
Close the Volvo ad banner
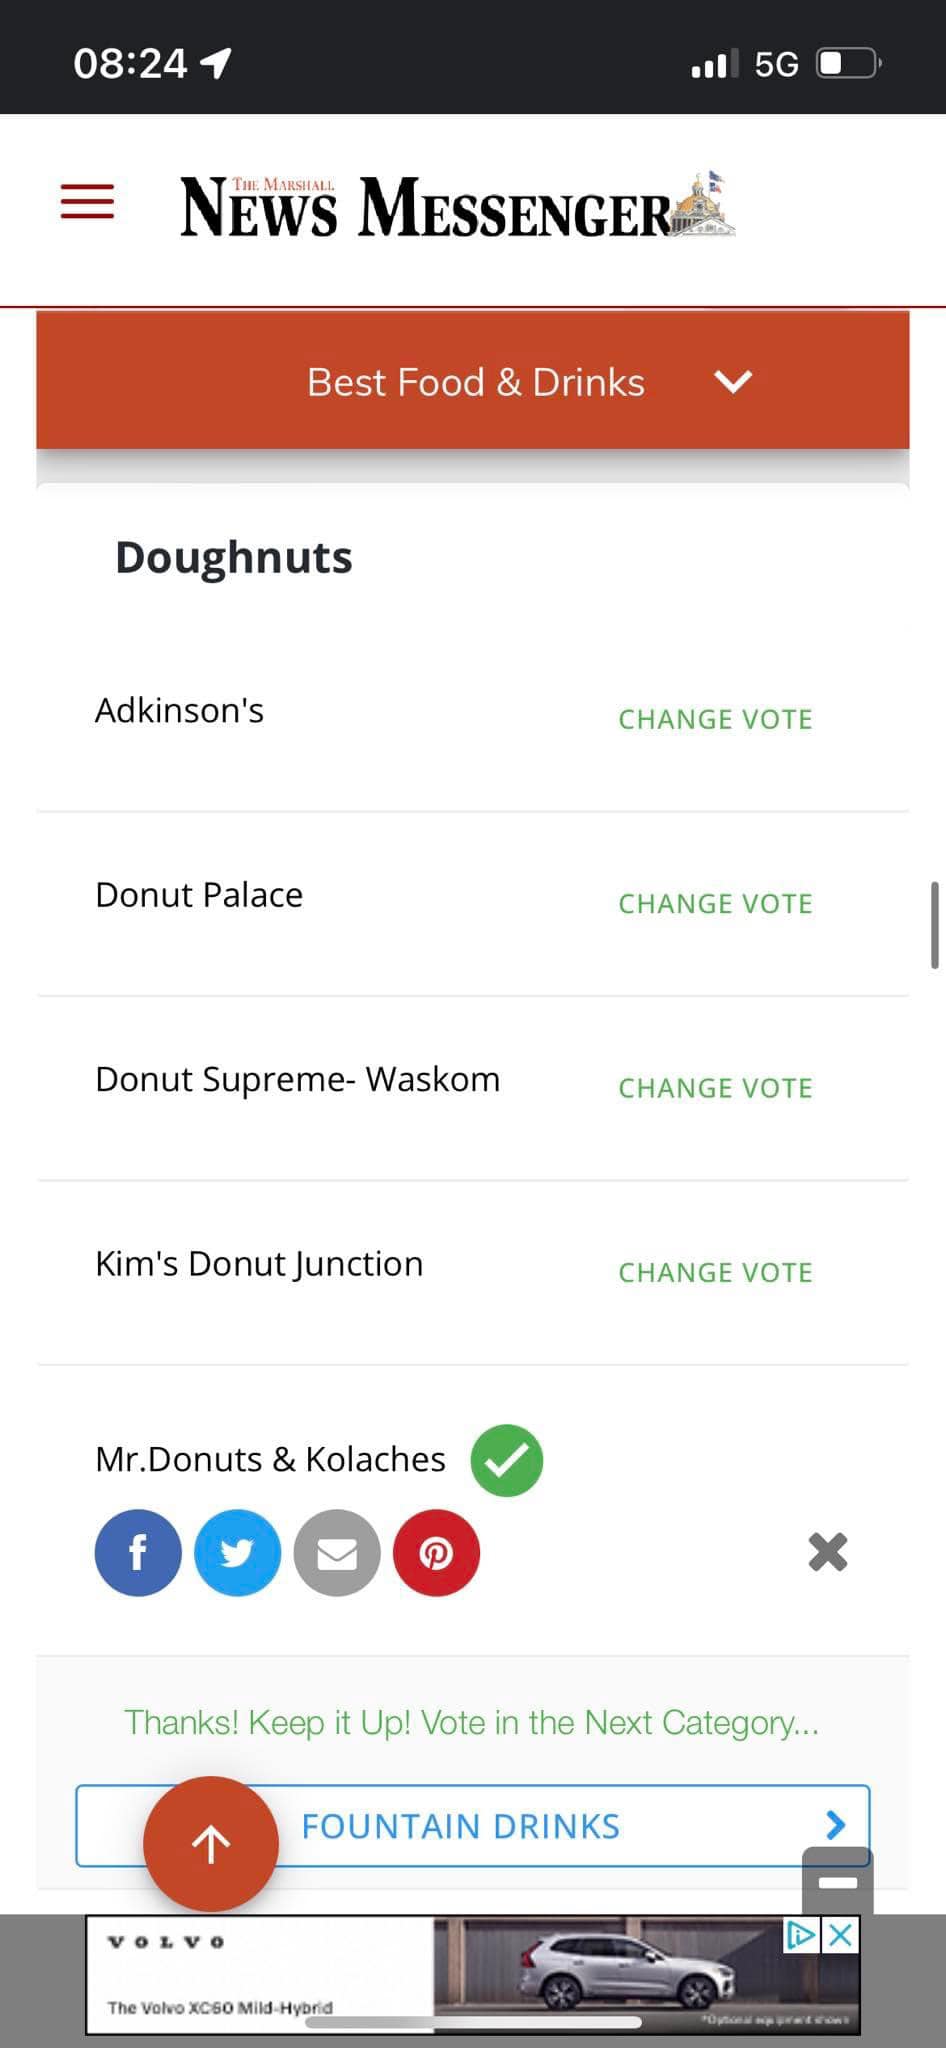tap(842, 1935)
